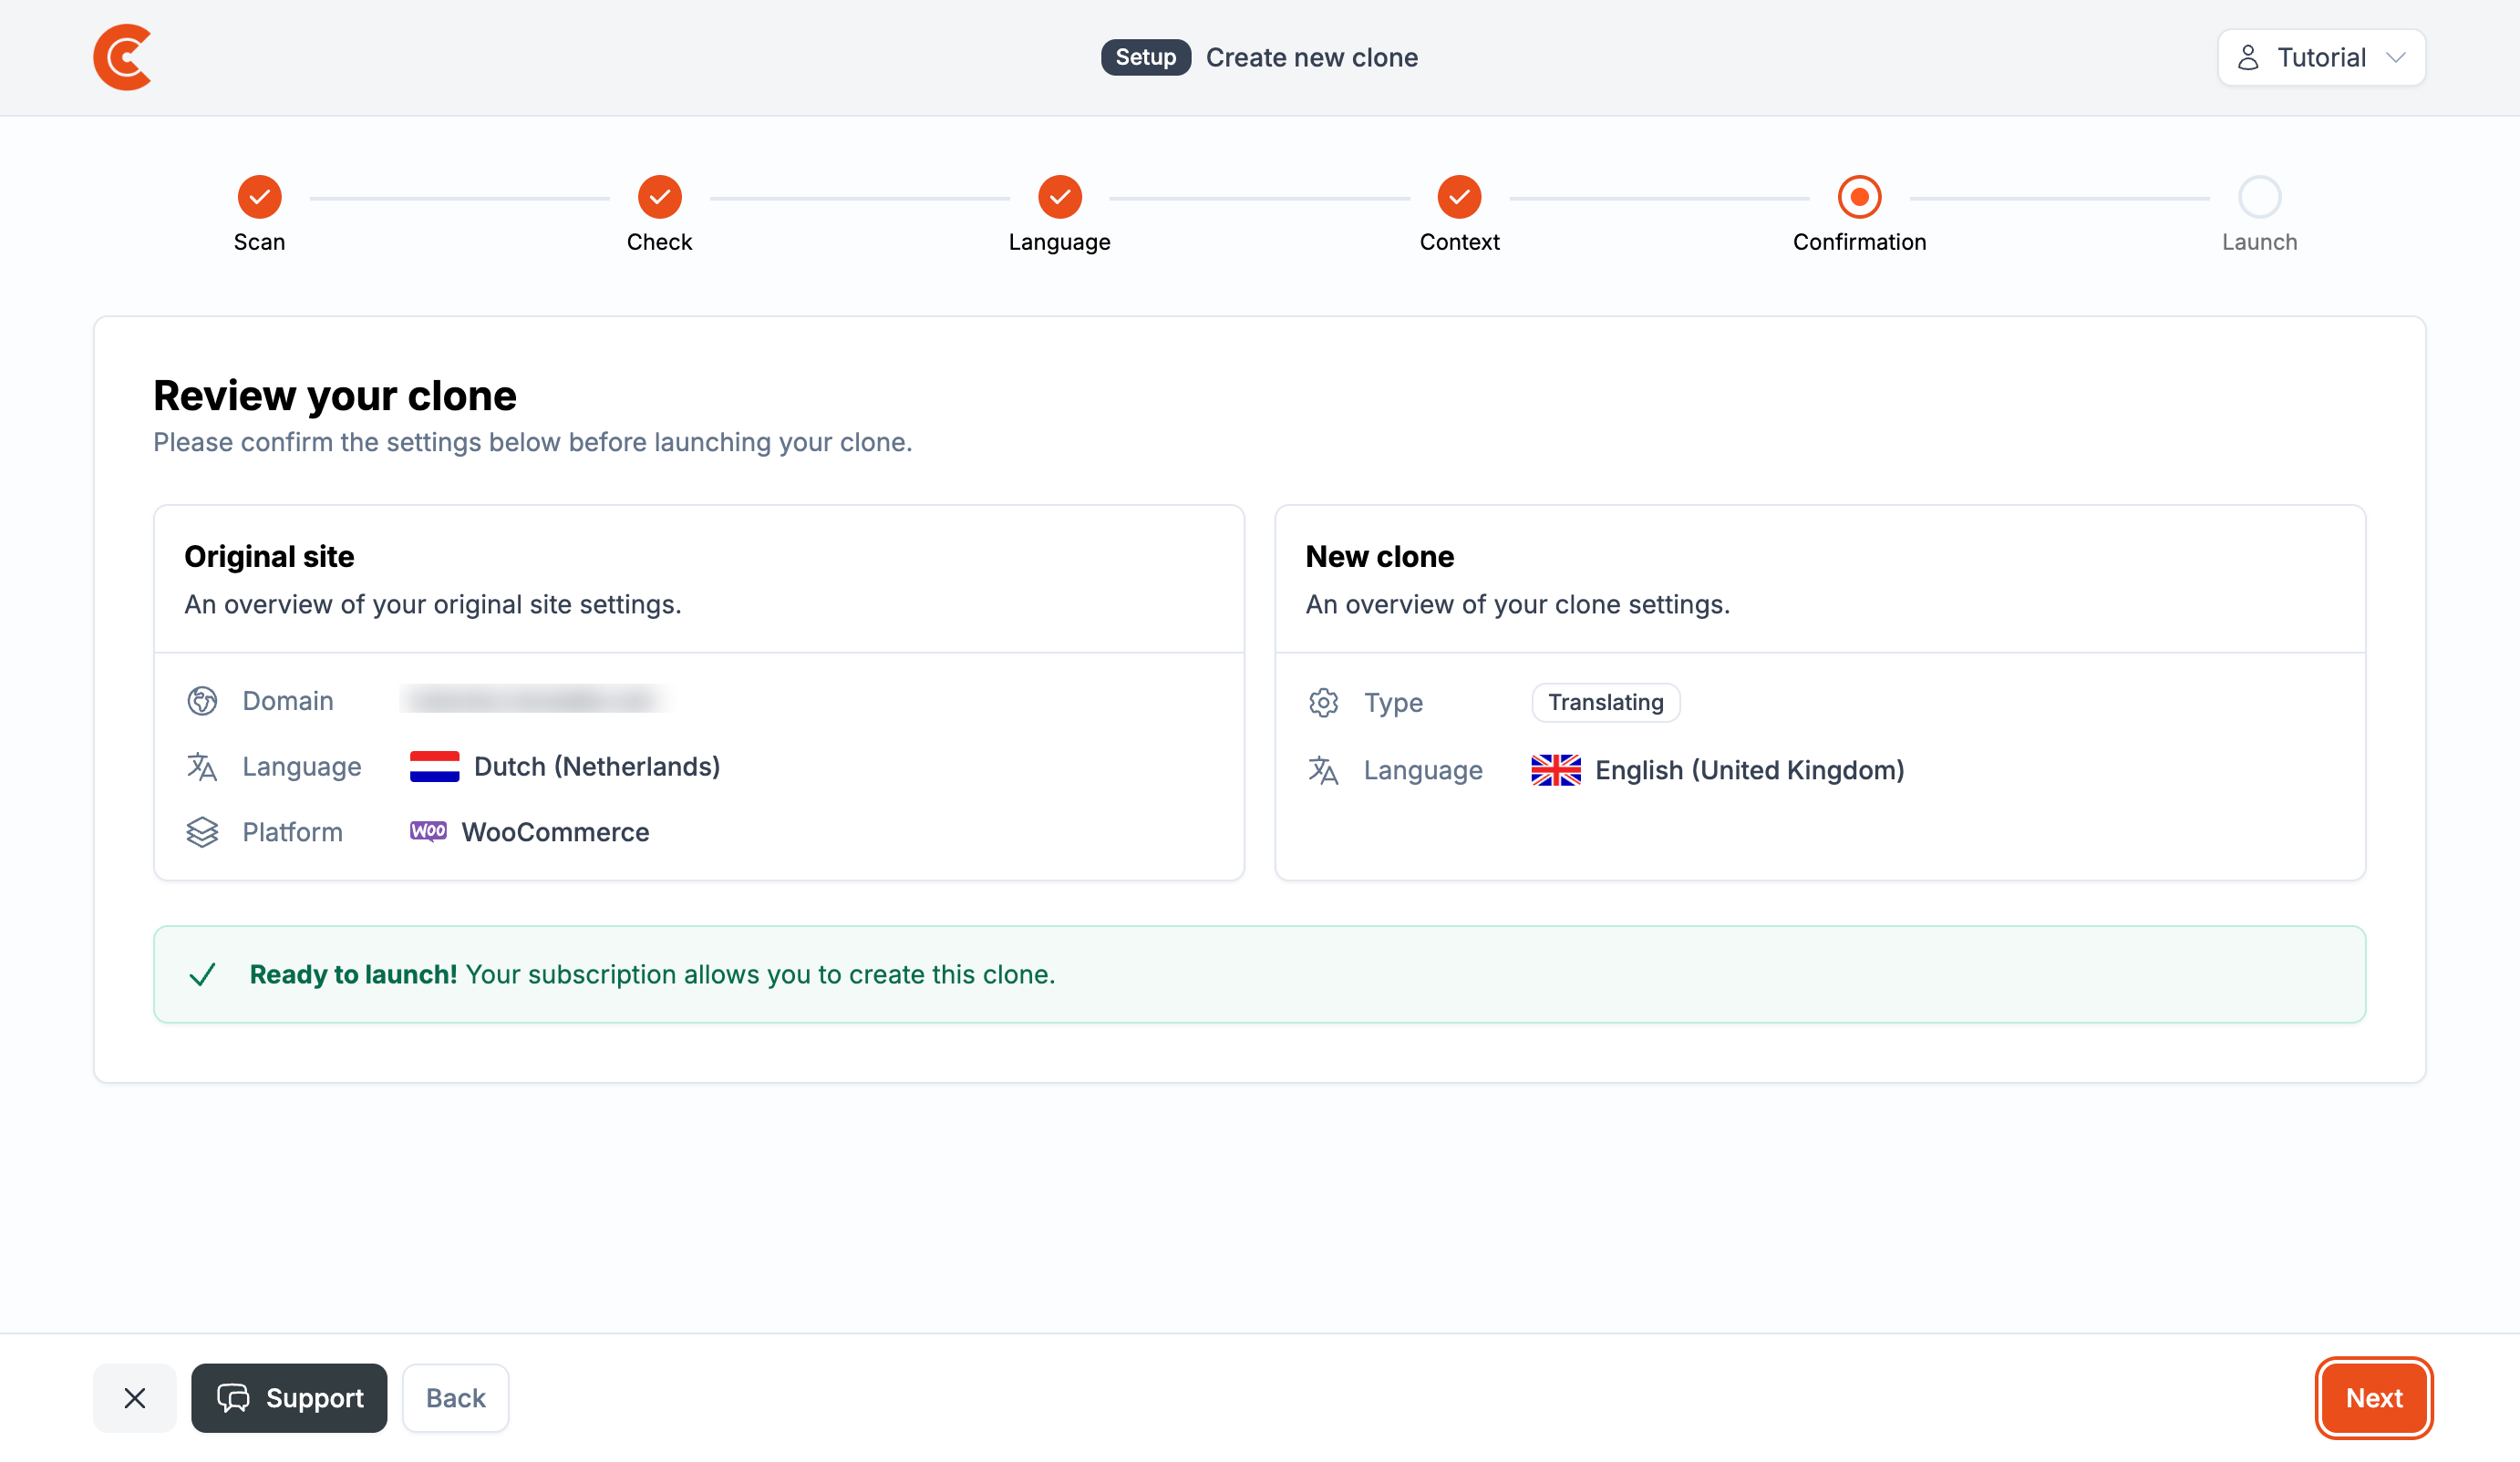The image size is (2520, 1462).
Task: Click the New clone card title
Action: click(x=1379, y=556)
